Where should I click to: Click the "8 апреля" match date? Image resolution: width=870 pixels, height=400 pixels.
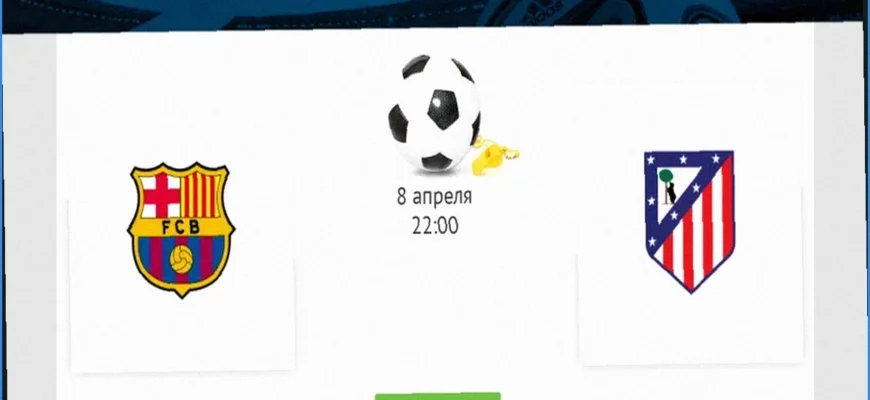click(434, 196)
